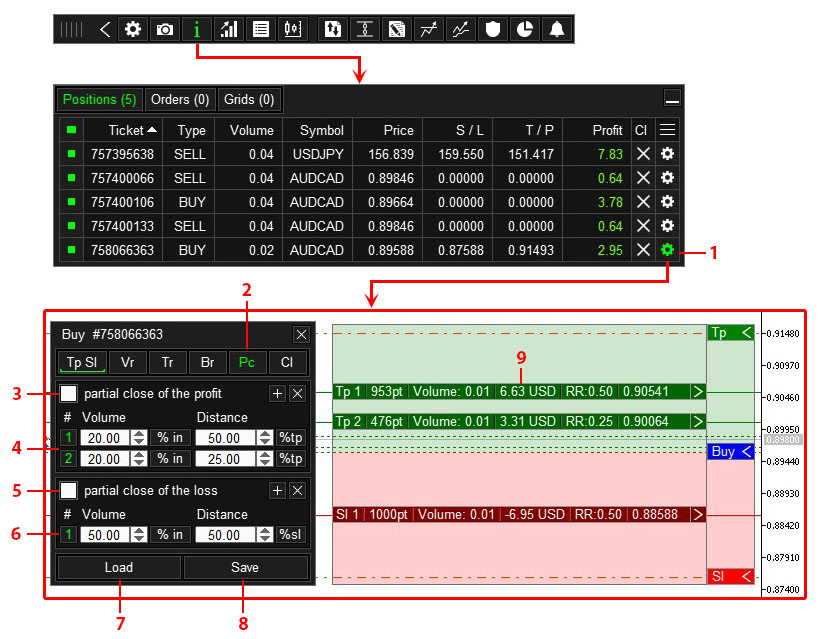Toggle green select-all square in table header

point(71,130)
